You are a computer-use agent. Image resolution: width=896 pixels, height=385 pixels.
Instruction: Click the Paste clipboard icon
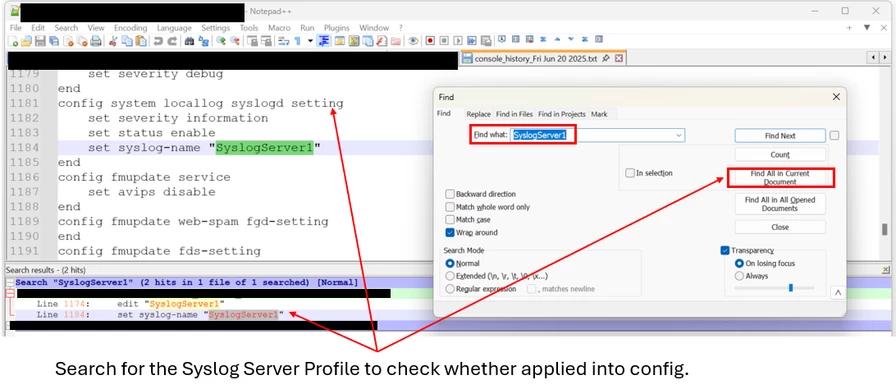140,41
